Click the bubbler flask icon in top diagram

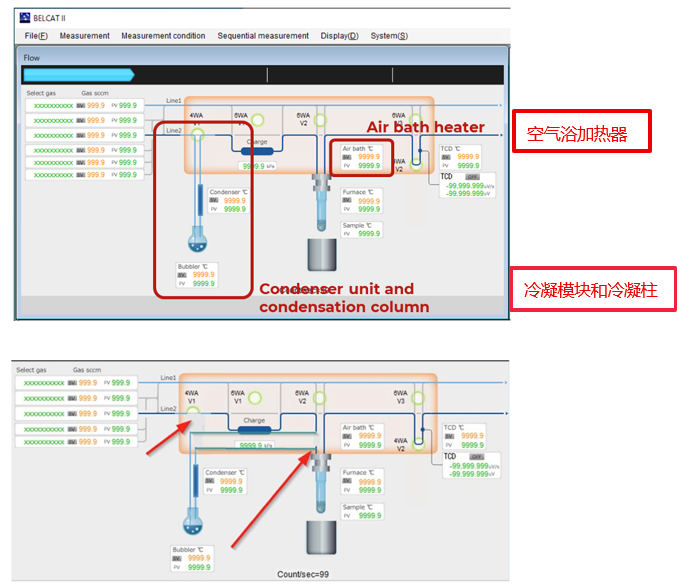click(197, 240)
